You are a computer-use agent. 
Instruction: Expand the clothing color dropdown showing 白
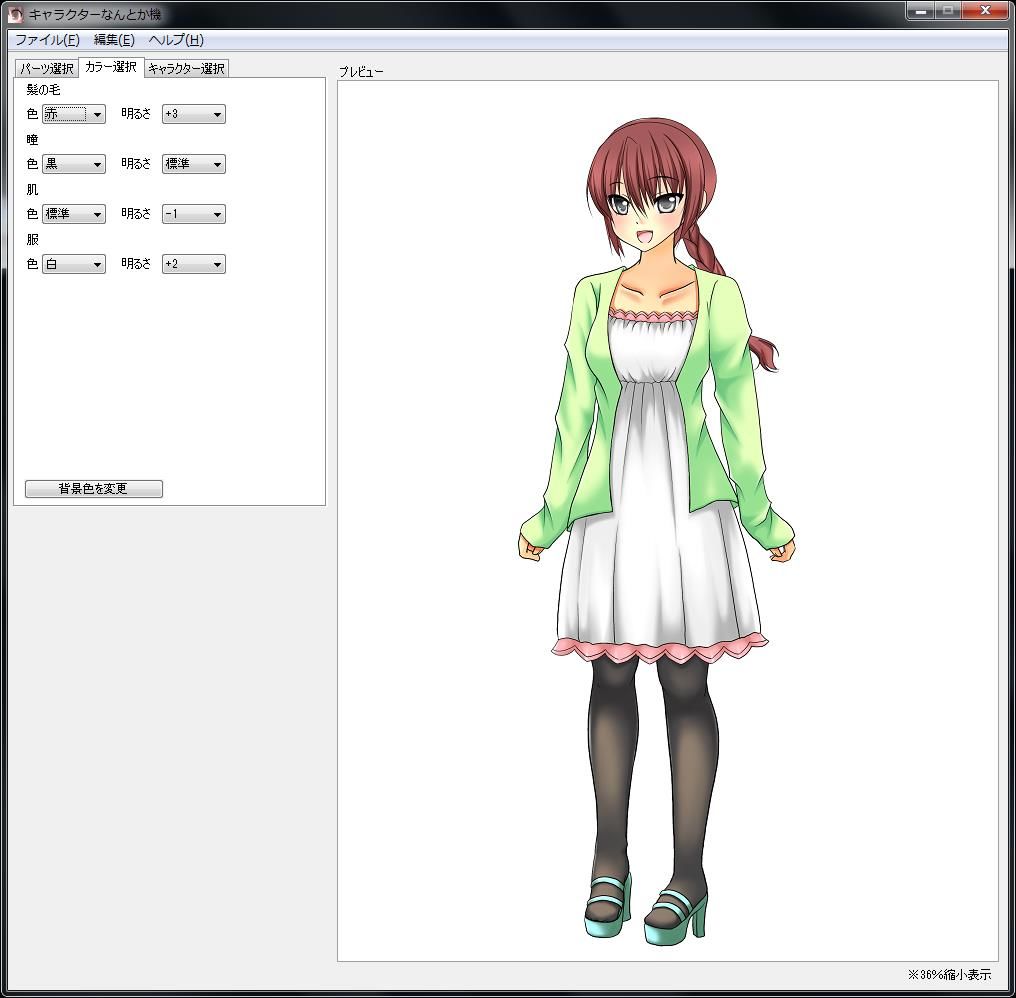click(74, 264)
